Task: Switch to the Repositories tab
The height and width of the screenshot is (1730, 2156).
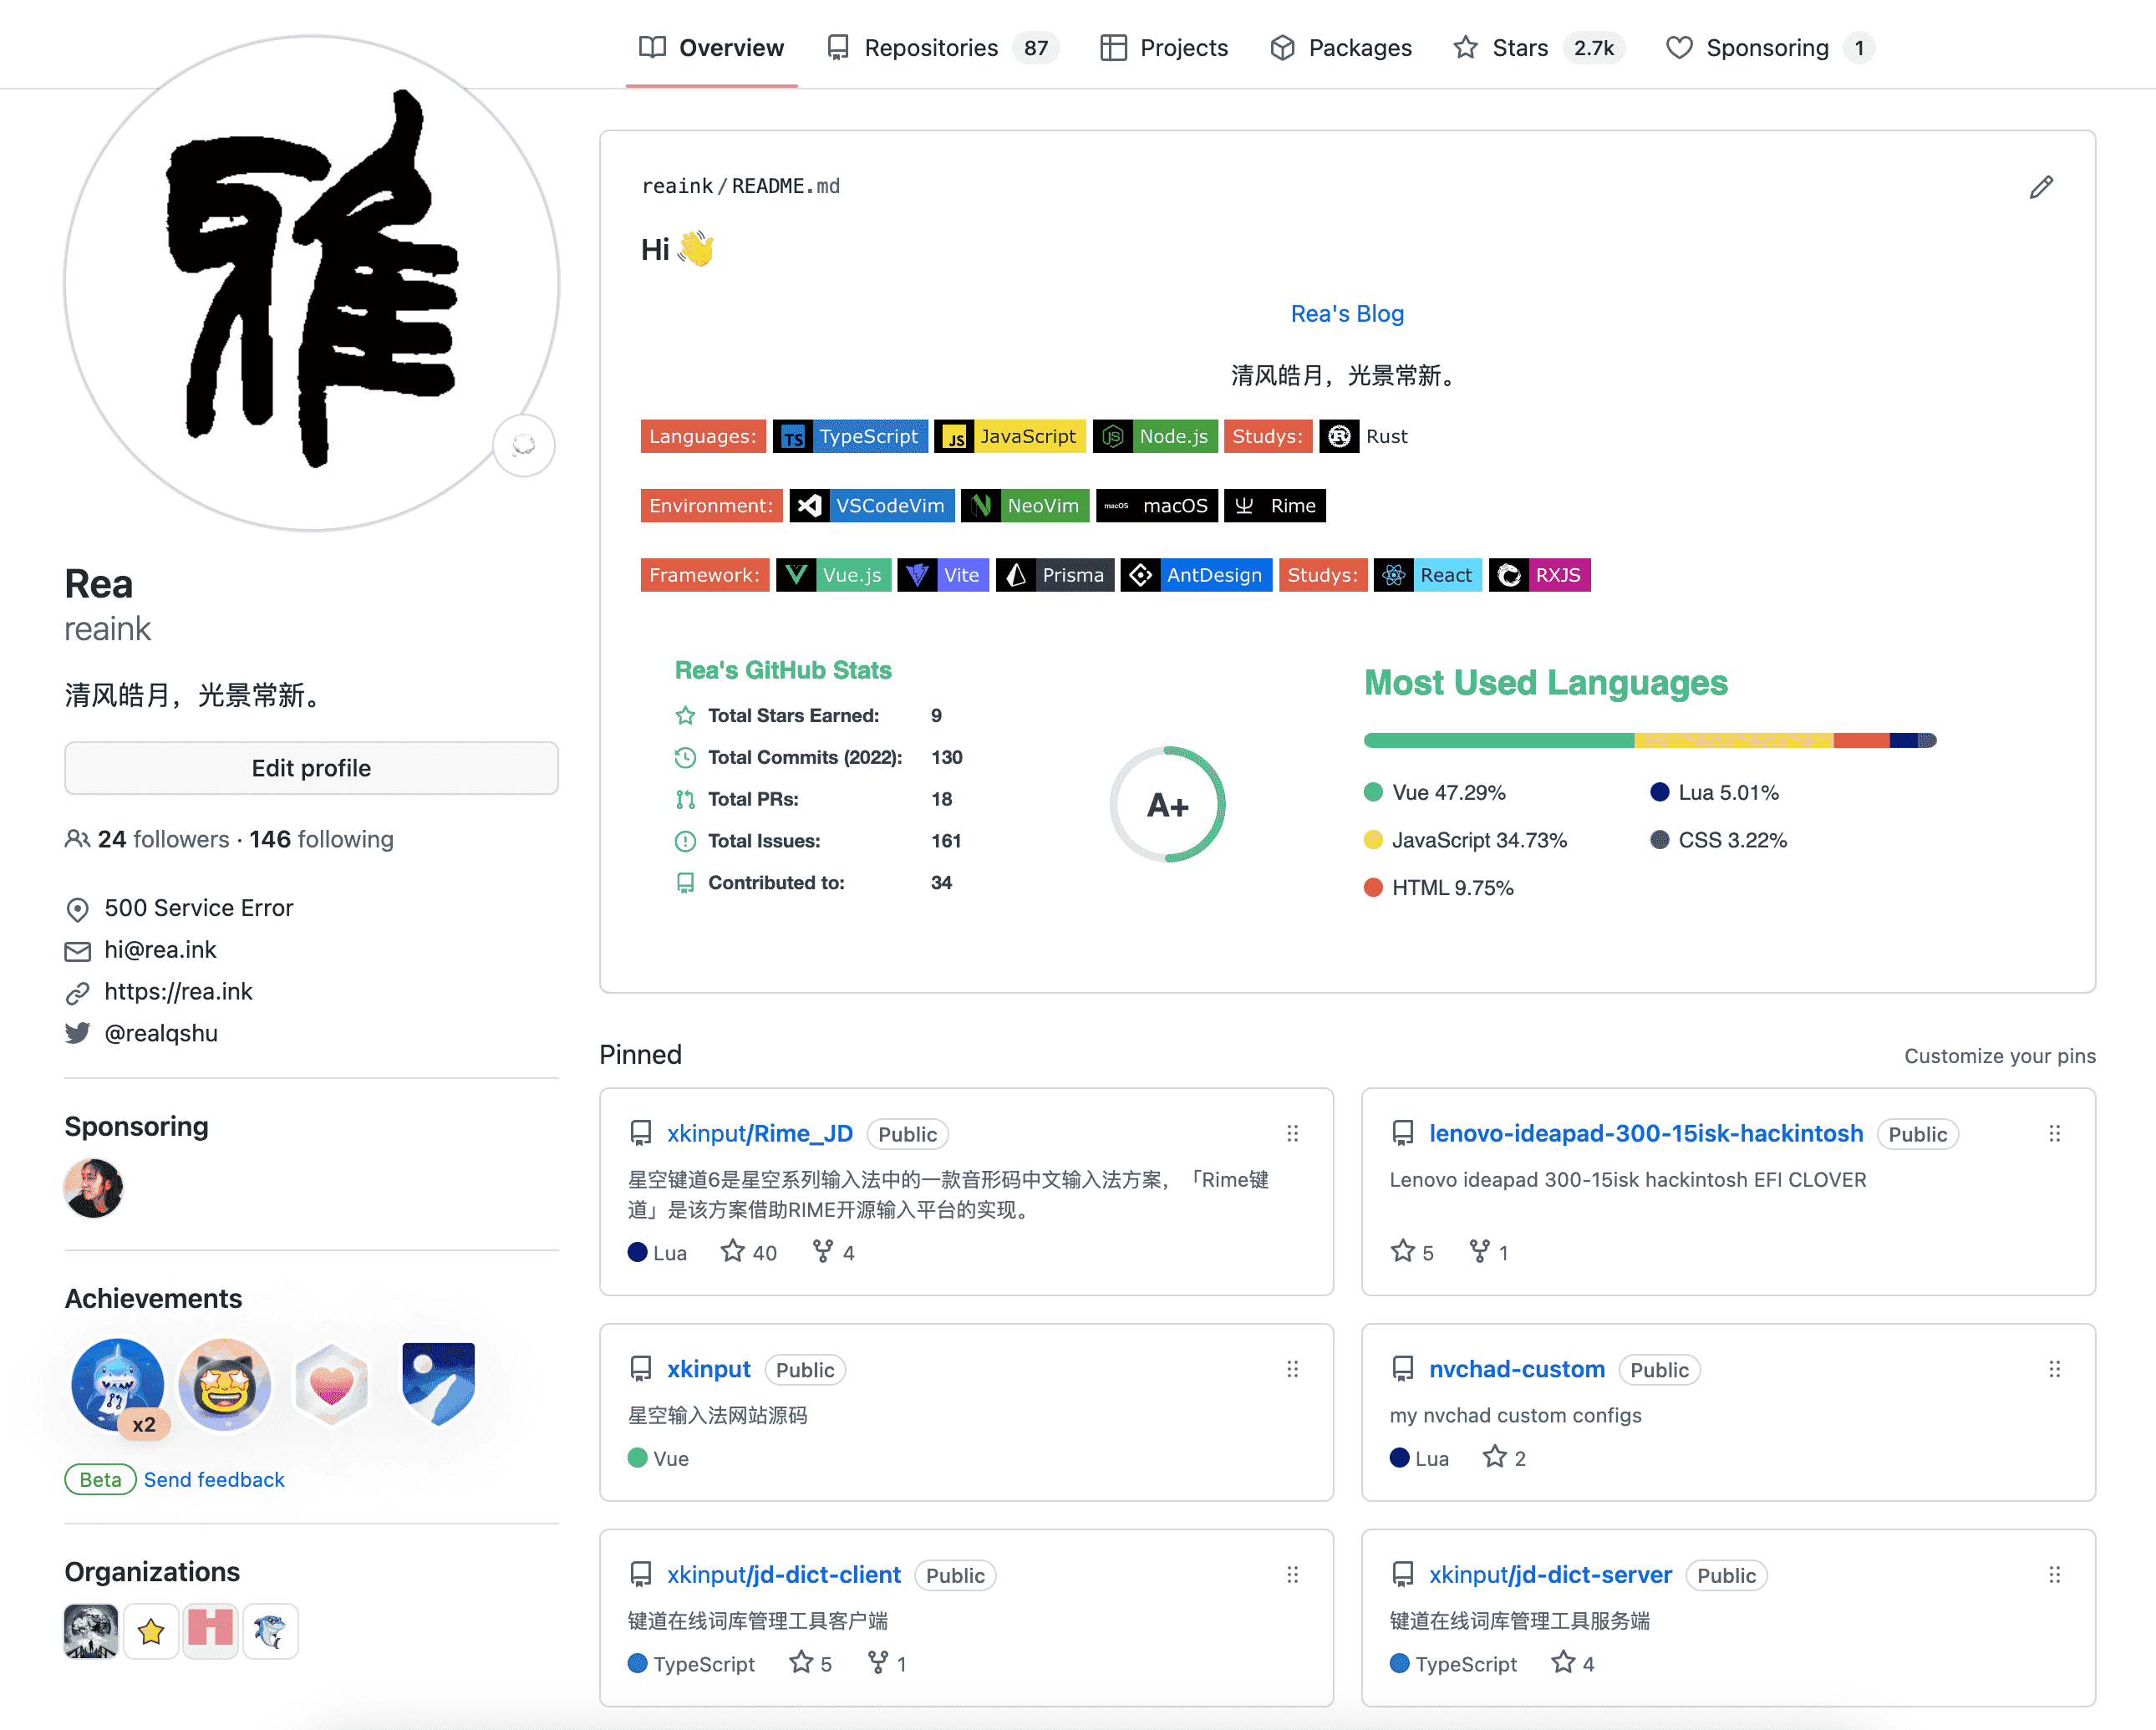Action: 930,48
